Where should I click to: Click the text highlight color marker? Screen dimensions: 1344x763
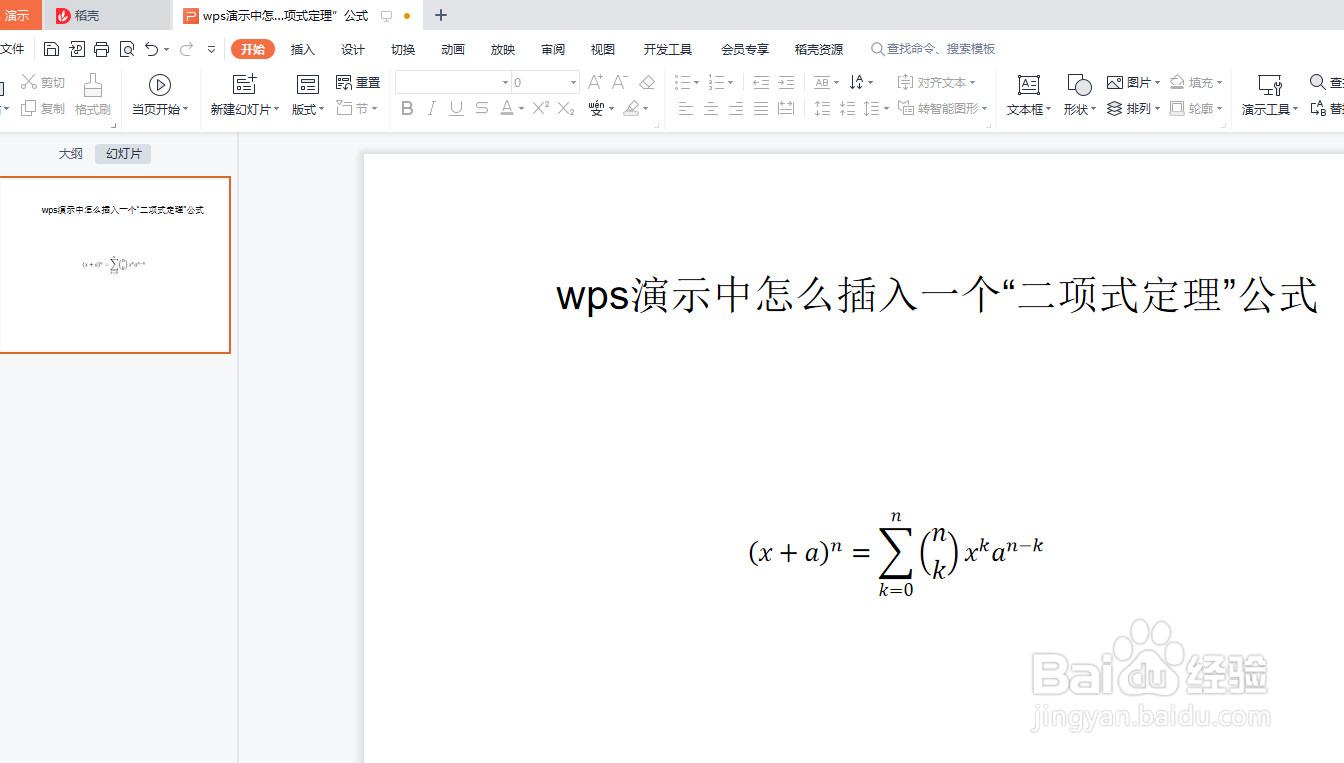[631, 108]
